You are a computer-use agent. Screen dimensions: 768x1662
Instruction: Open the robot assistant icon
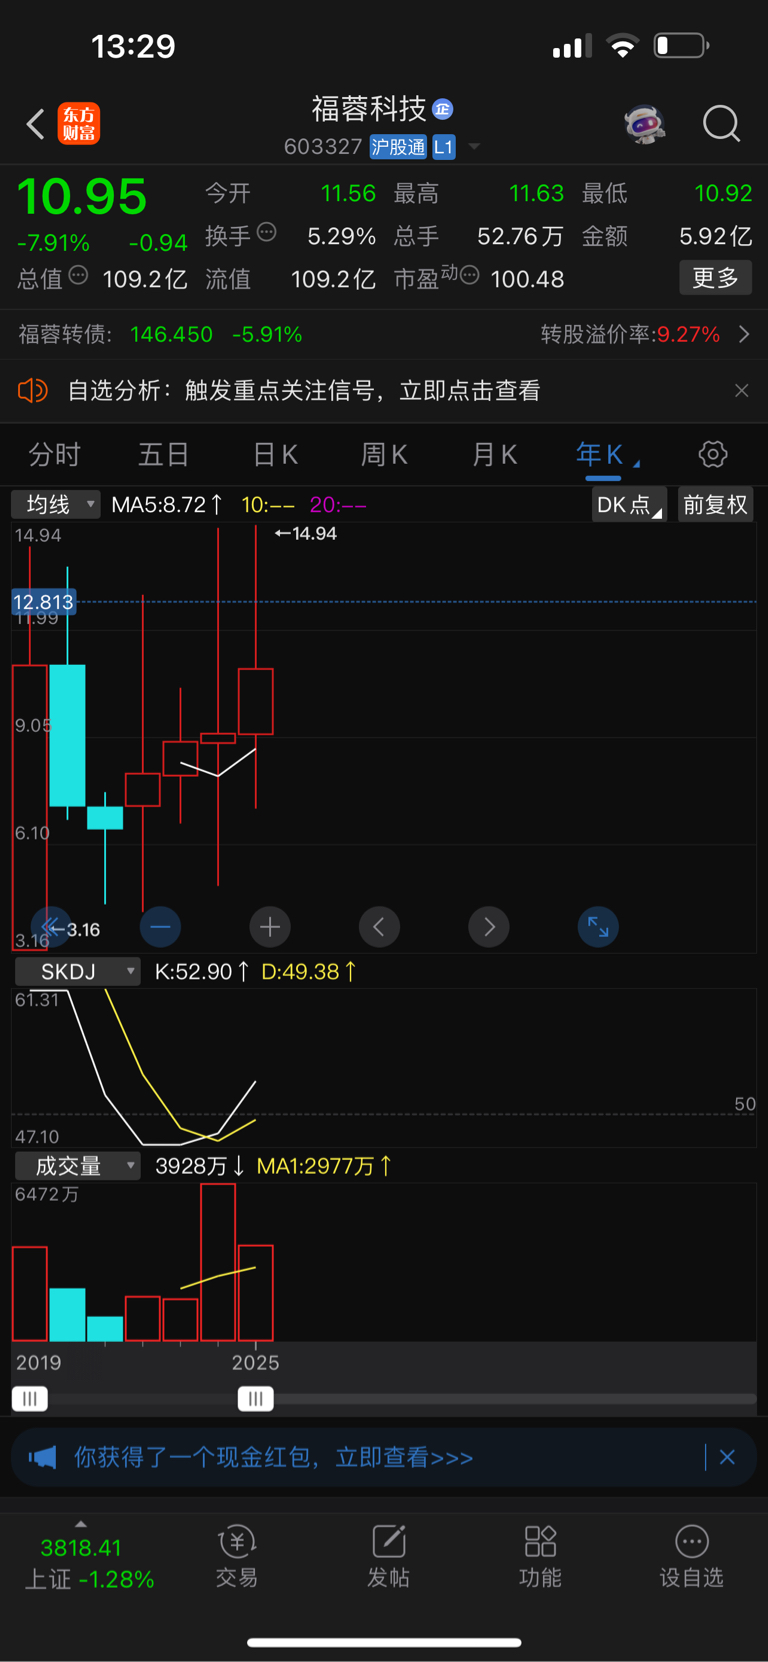point(645,124)
